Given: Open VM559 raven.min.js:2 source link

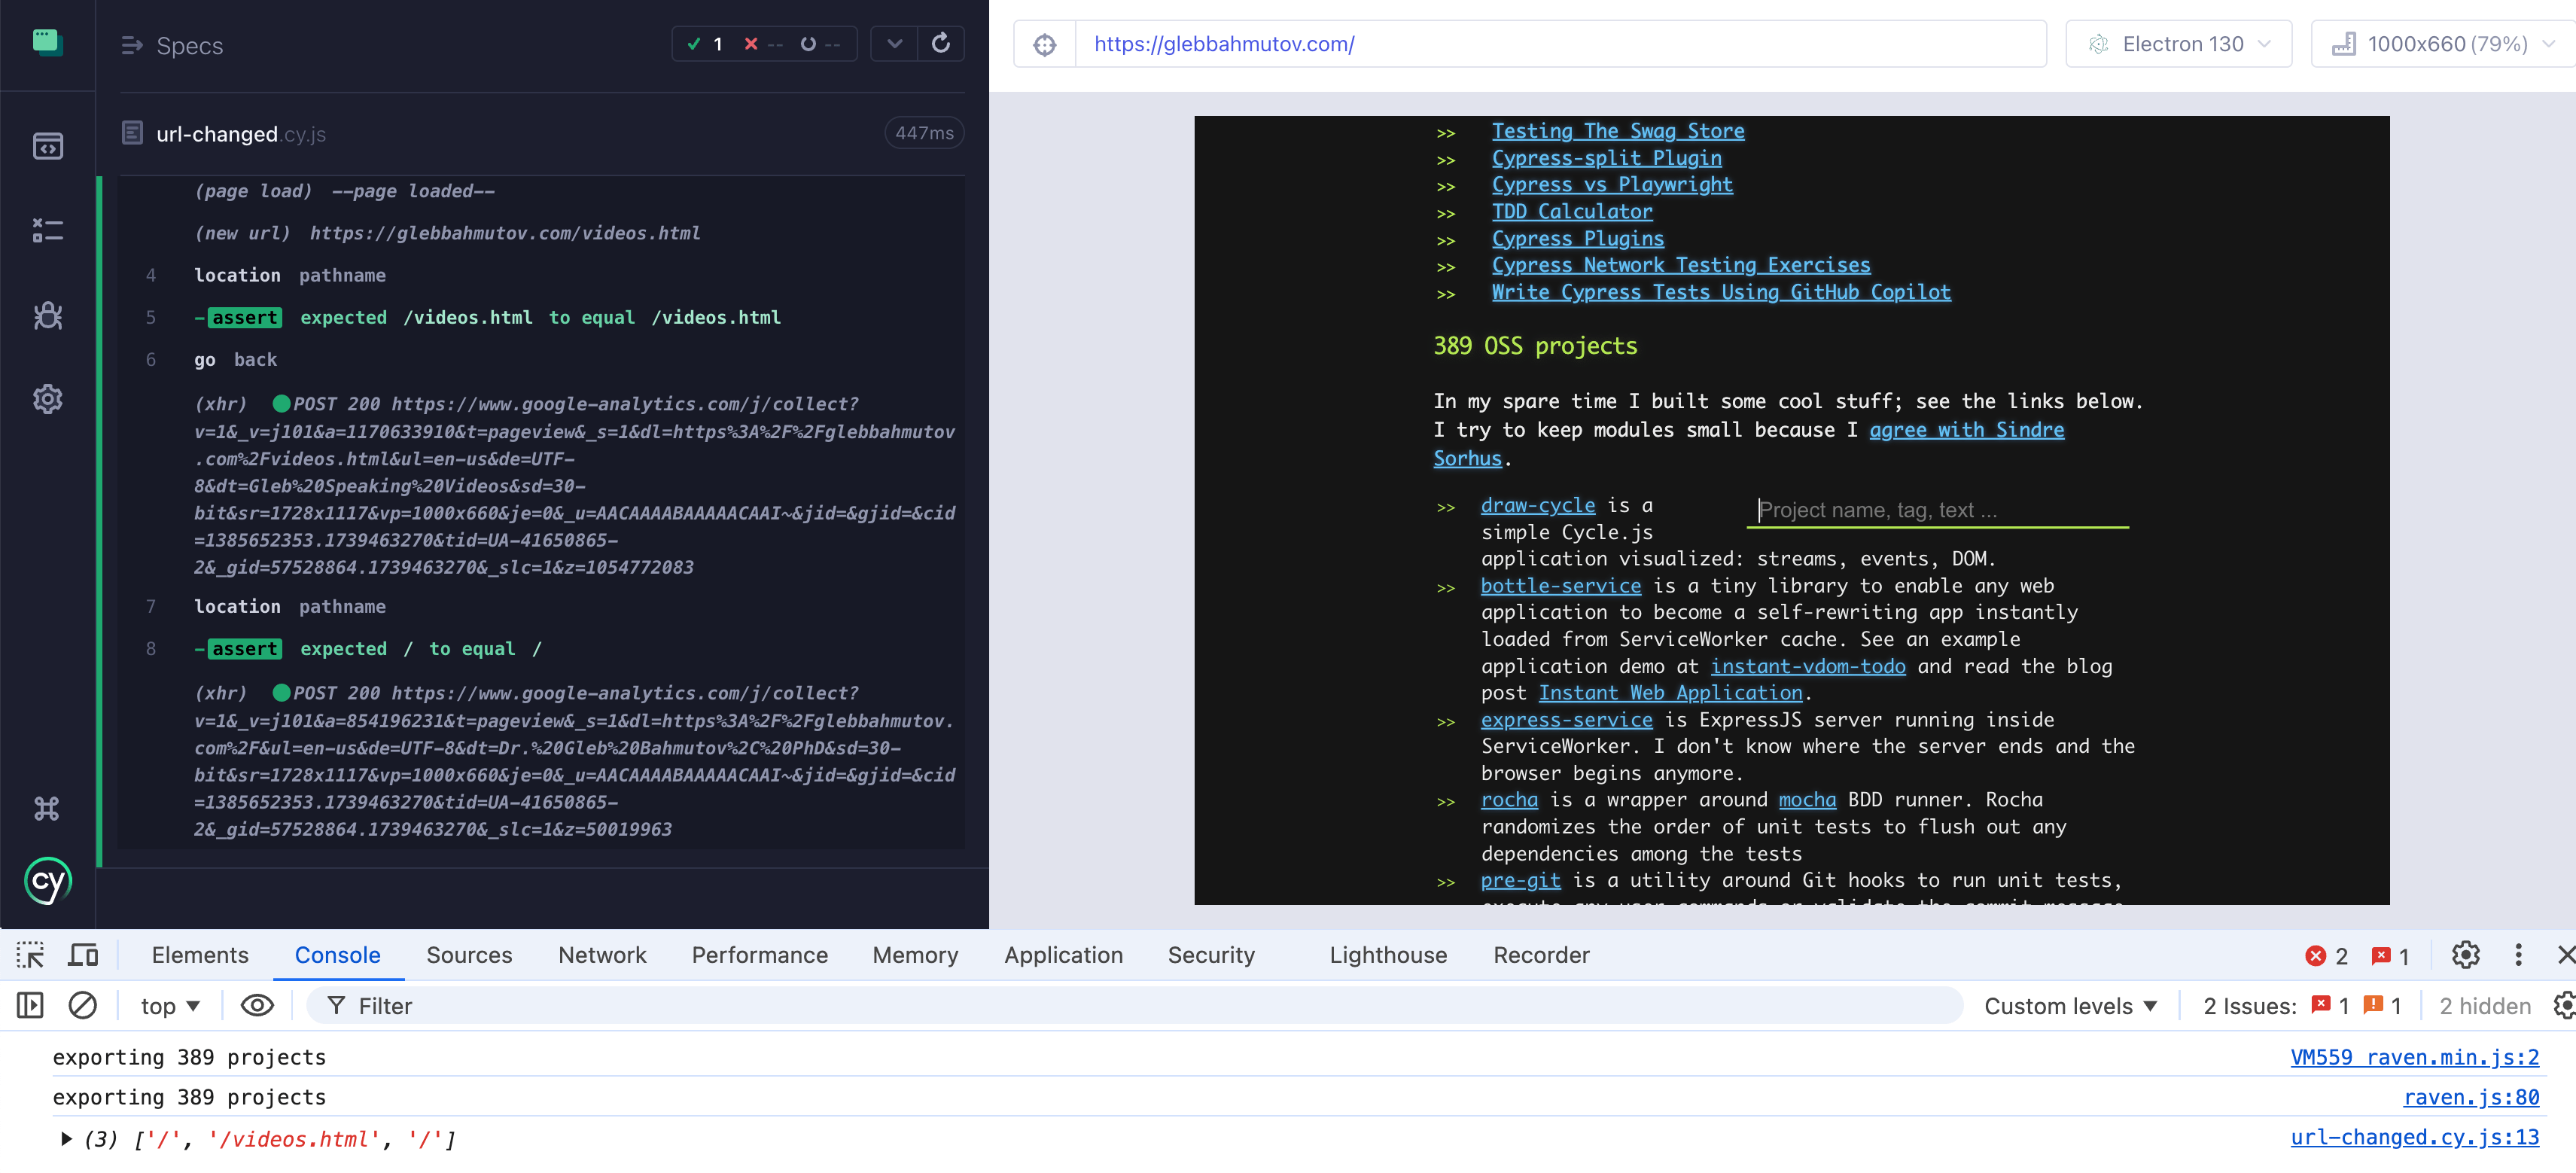Looking at the screenshot, I should (2414, 1057).
